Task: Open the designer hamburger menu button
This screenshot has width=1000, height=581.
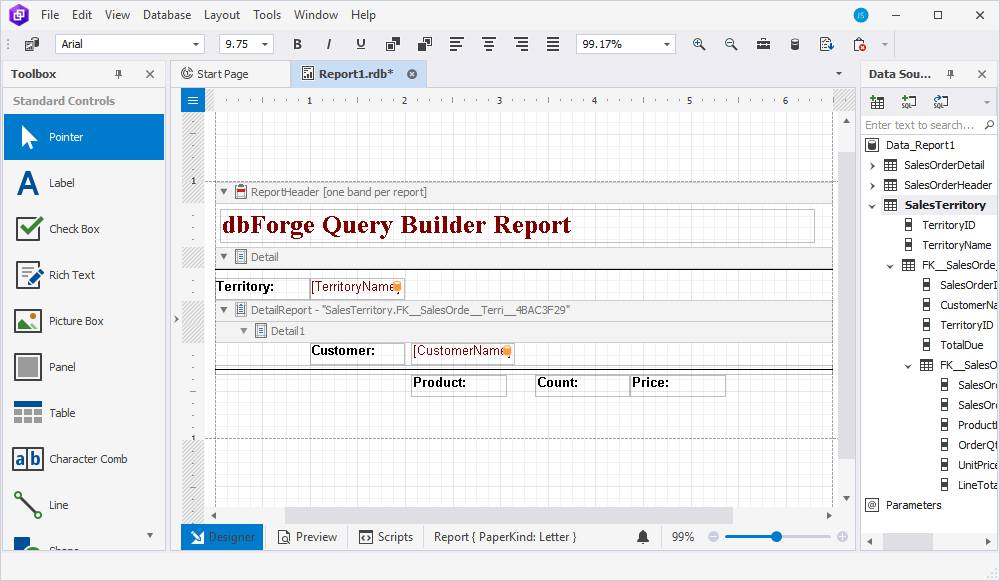Action: tap(193, 100)
